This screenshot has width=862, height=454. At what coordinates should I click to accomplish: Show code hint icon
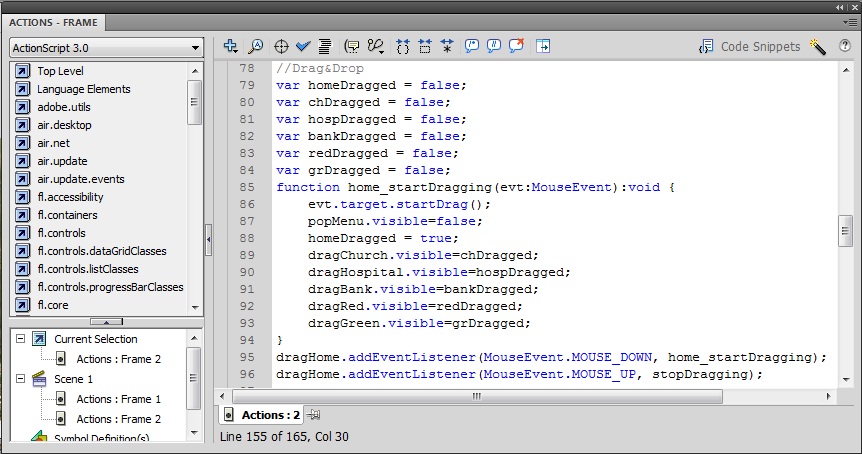[351, 46]
